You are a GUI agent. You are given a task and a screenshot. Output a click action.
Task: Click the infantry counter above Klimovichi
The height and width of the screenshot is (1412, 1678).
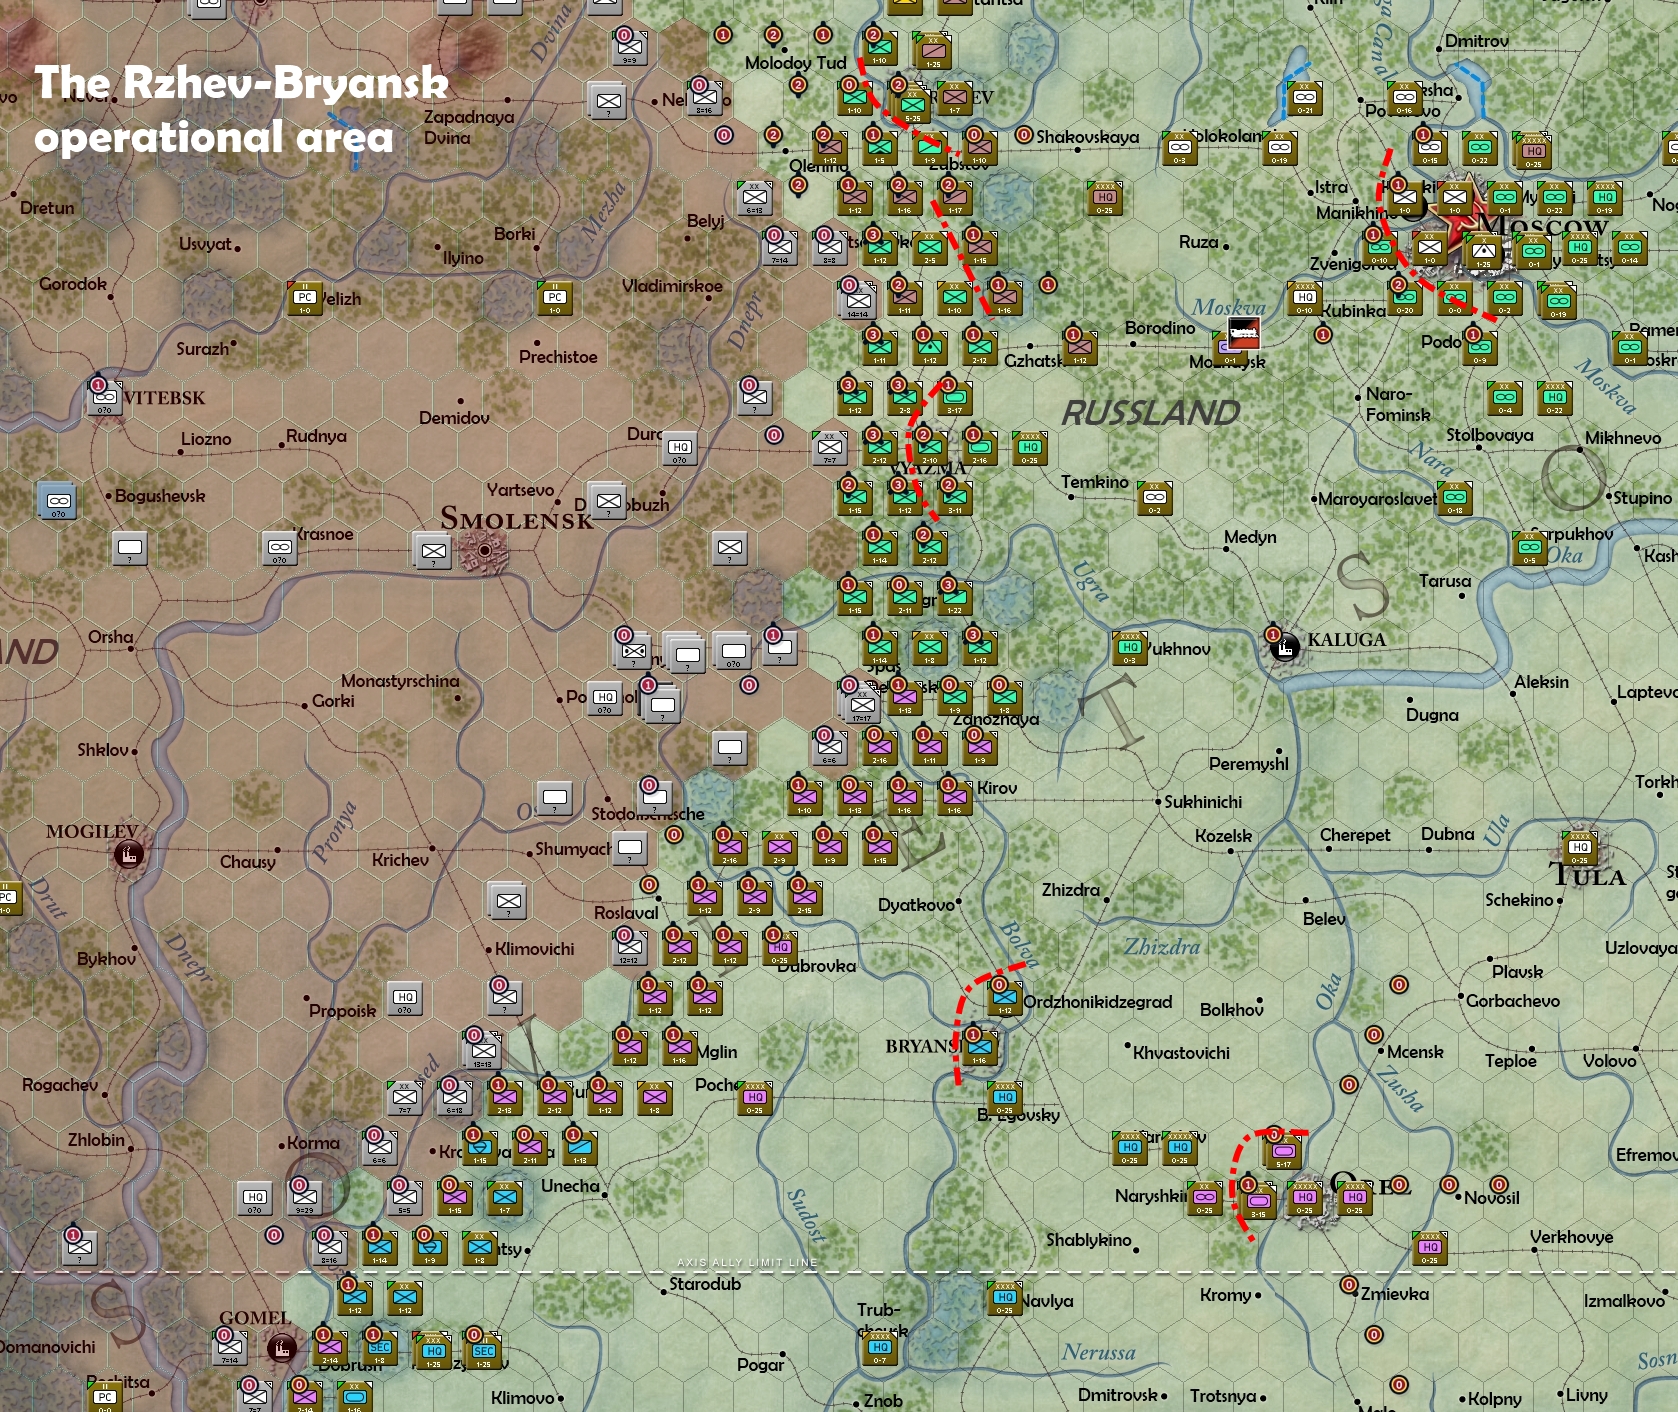(508, 901)
